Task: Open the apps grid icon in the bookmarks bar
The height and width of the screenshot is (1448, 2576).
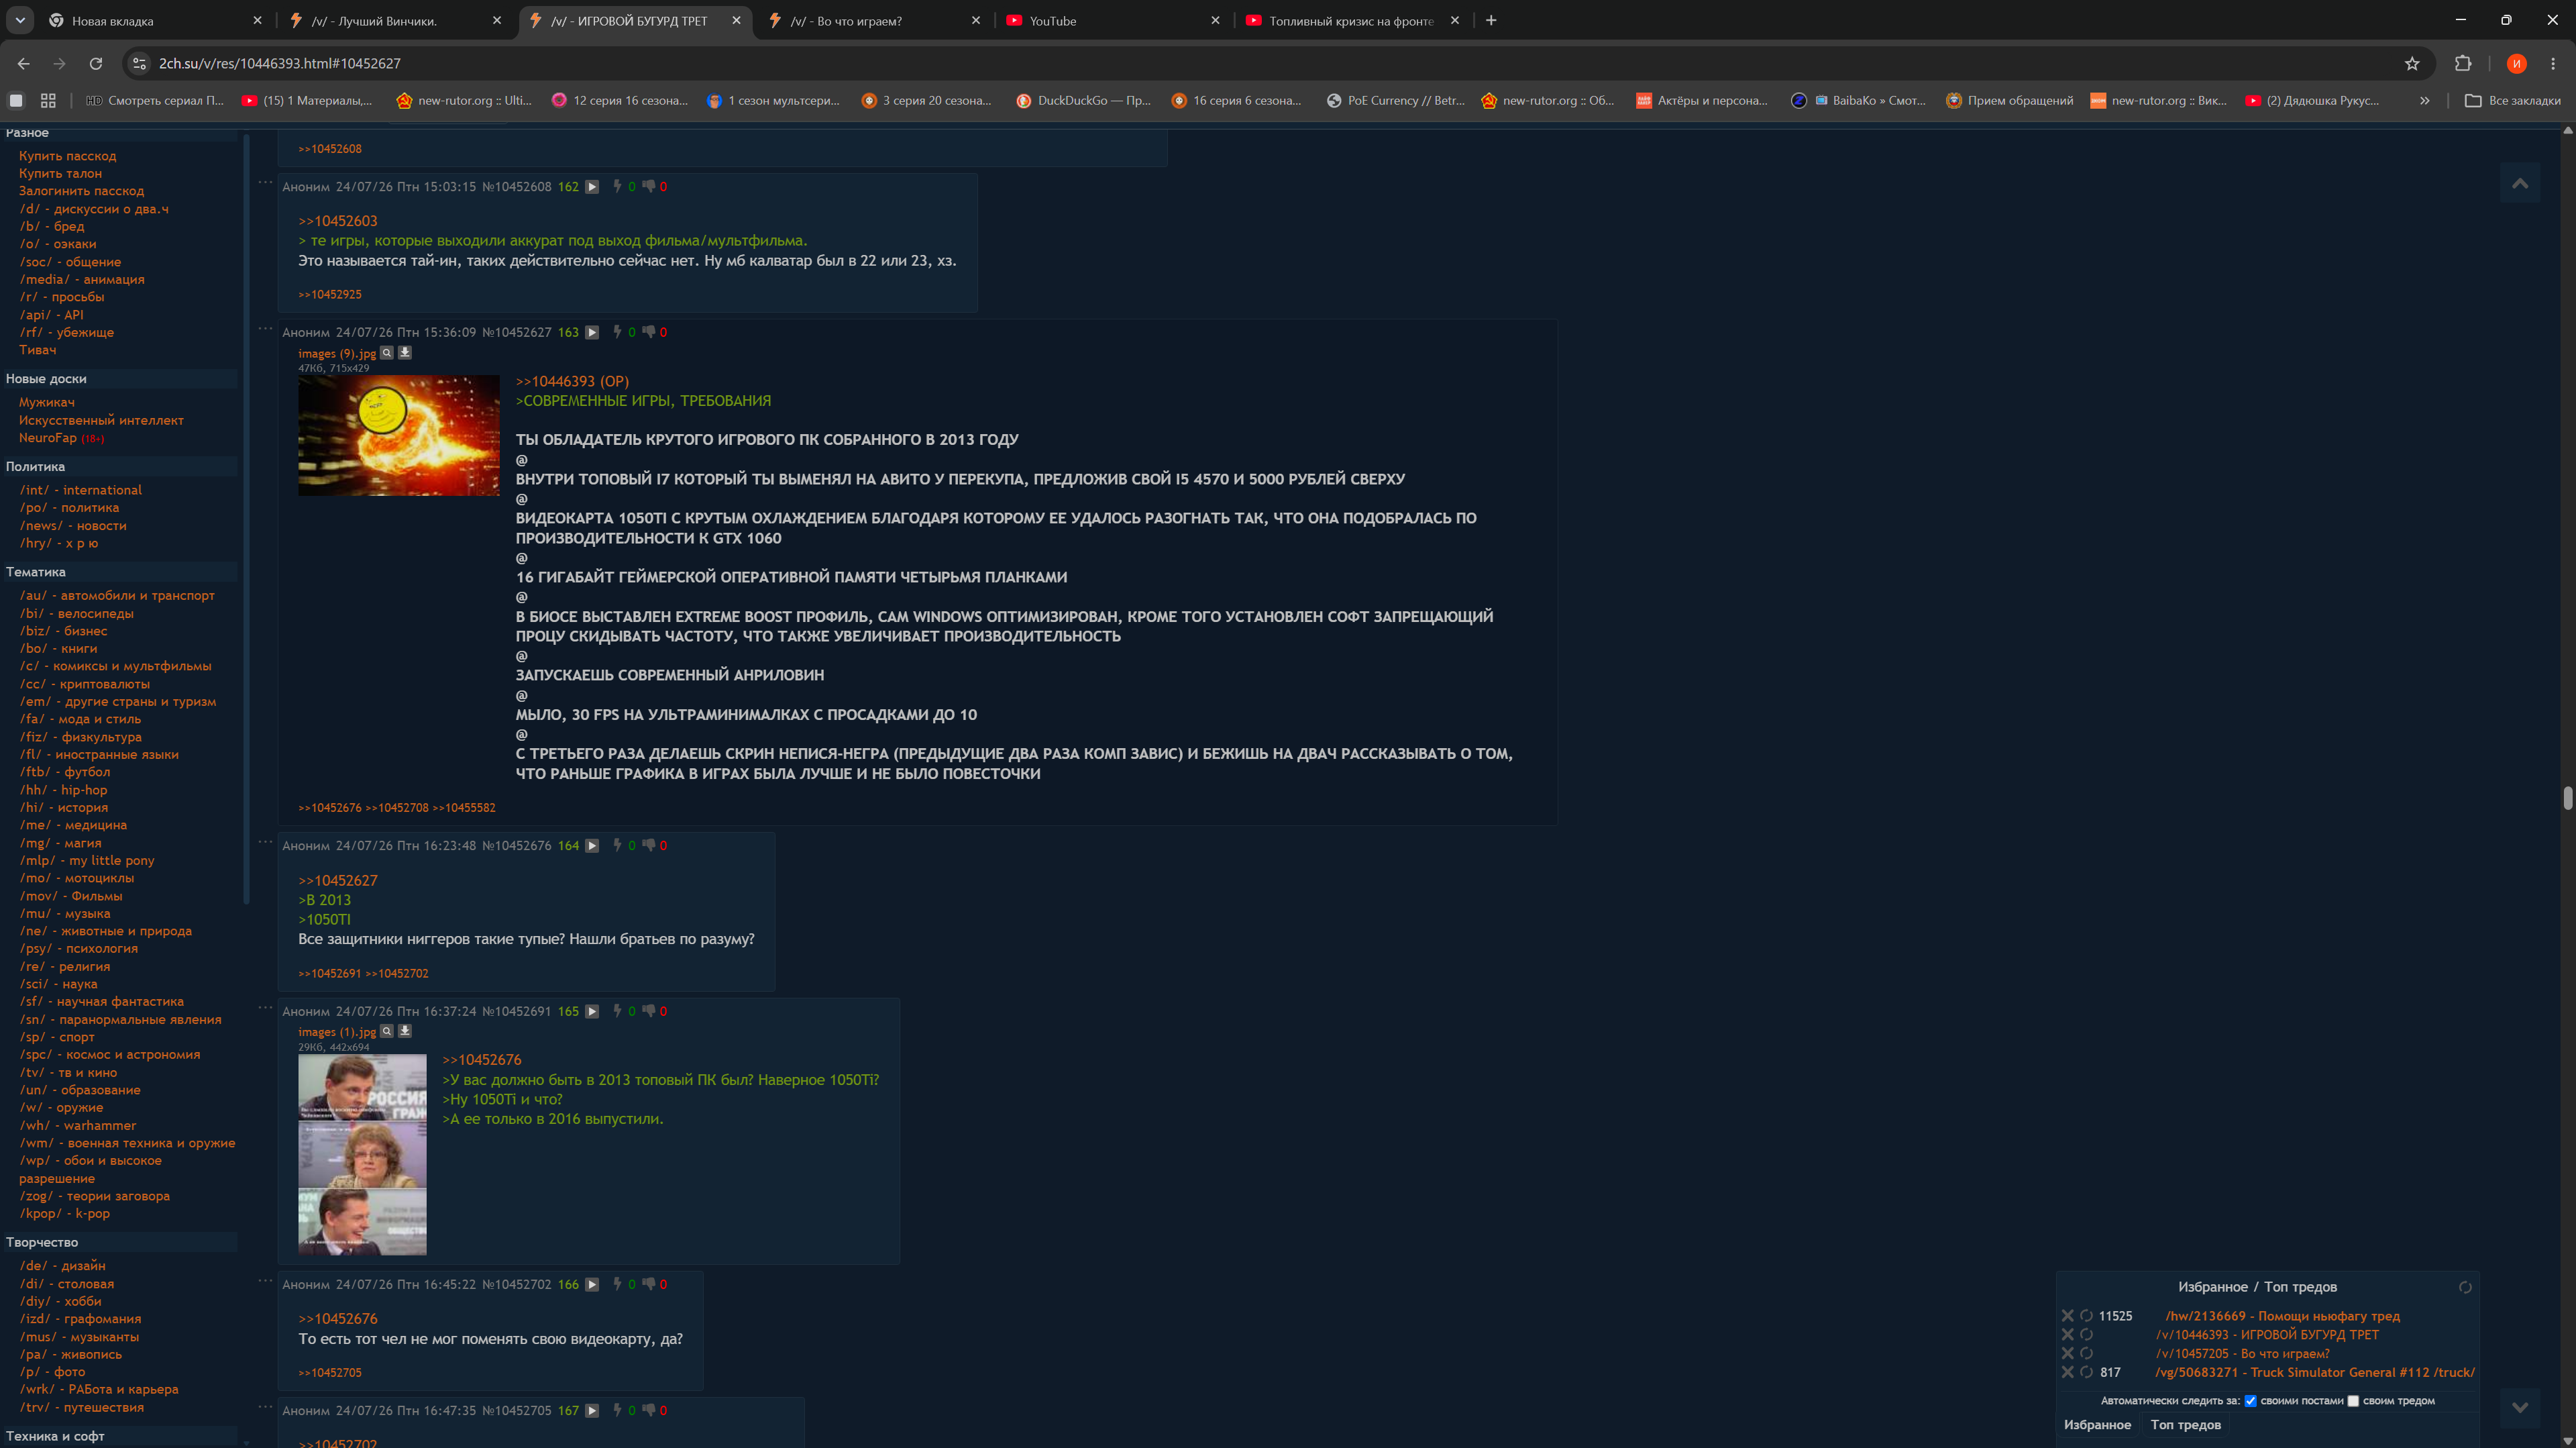Action: pyautogui.click(x=48, y=100)
